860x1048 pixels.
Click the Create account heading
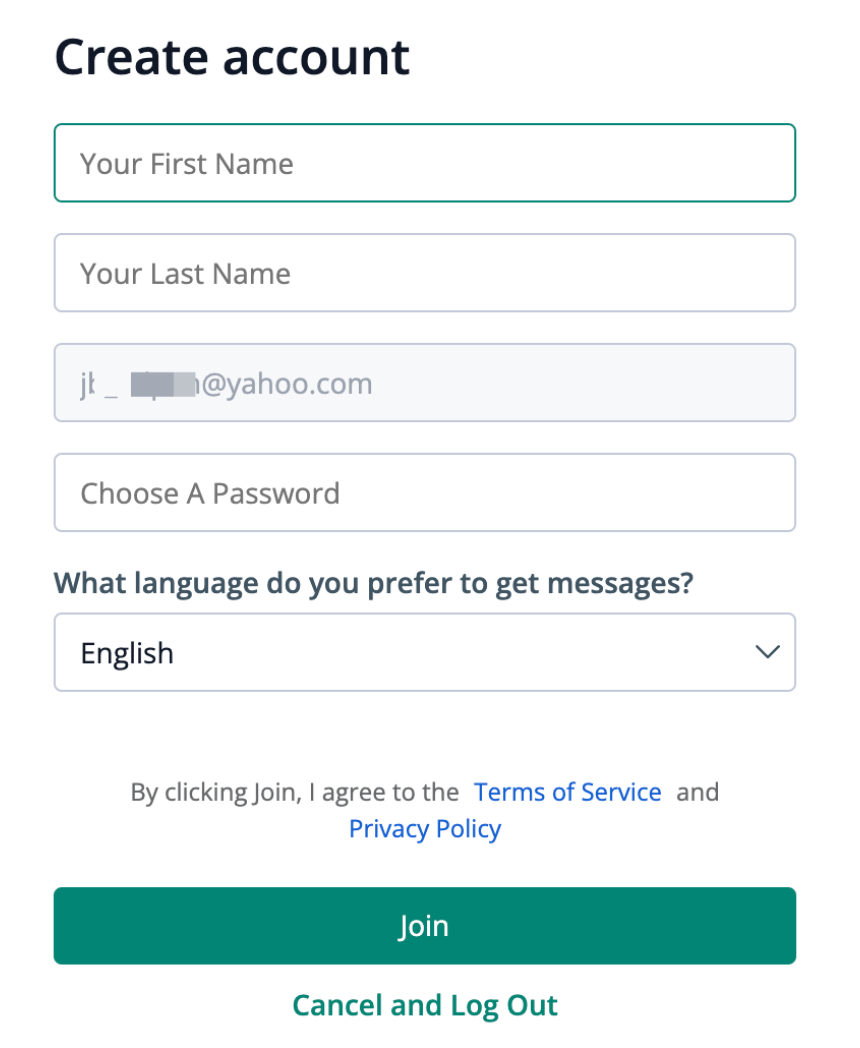point(232,57)
